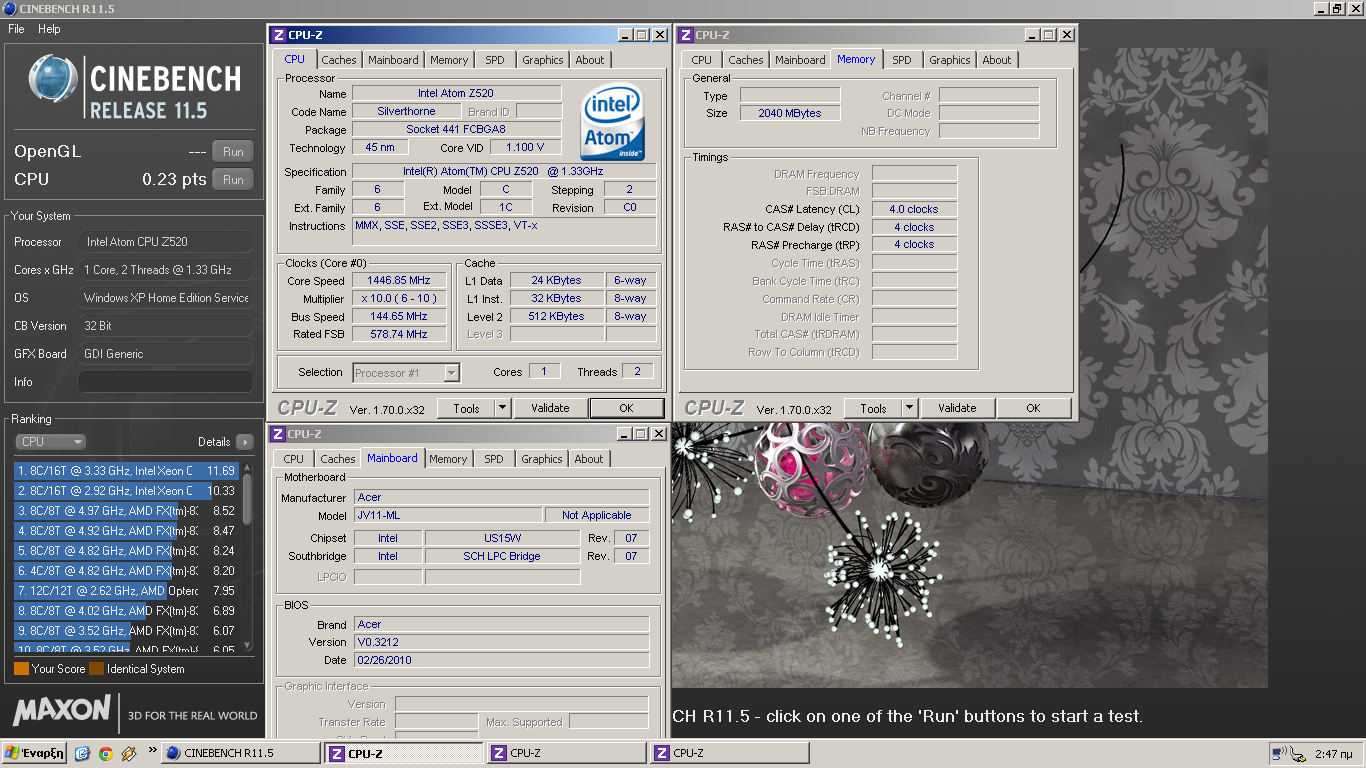Click Tools button in Memory window
The height and width of the screenshot is (768, 1366).
pyautogui.click(x=873, y=408)
